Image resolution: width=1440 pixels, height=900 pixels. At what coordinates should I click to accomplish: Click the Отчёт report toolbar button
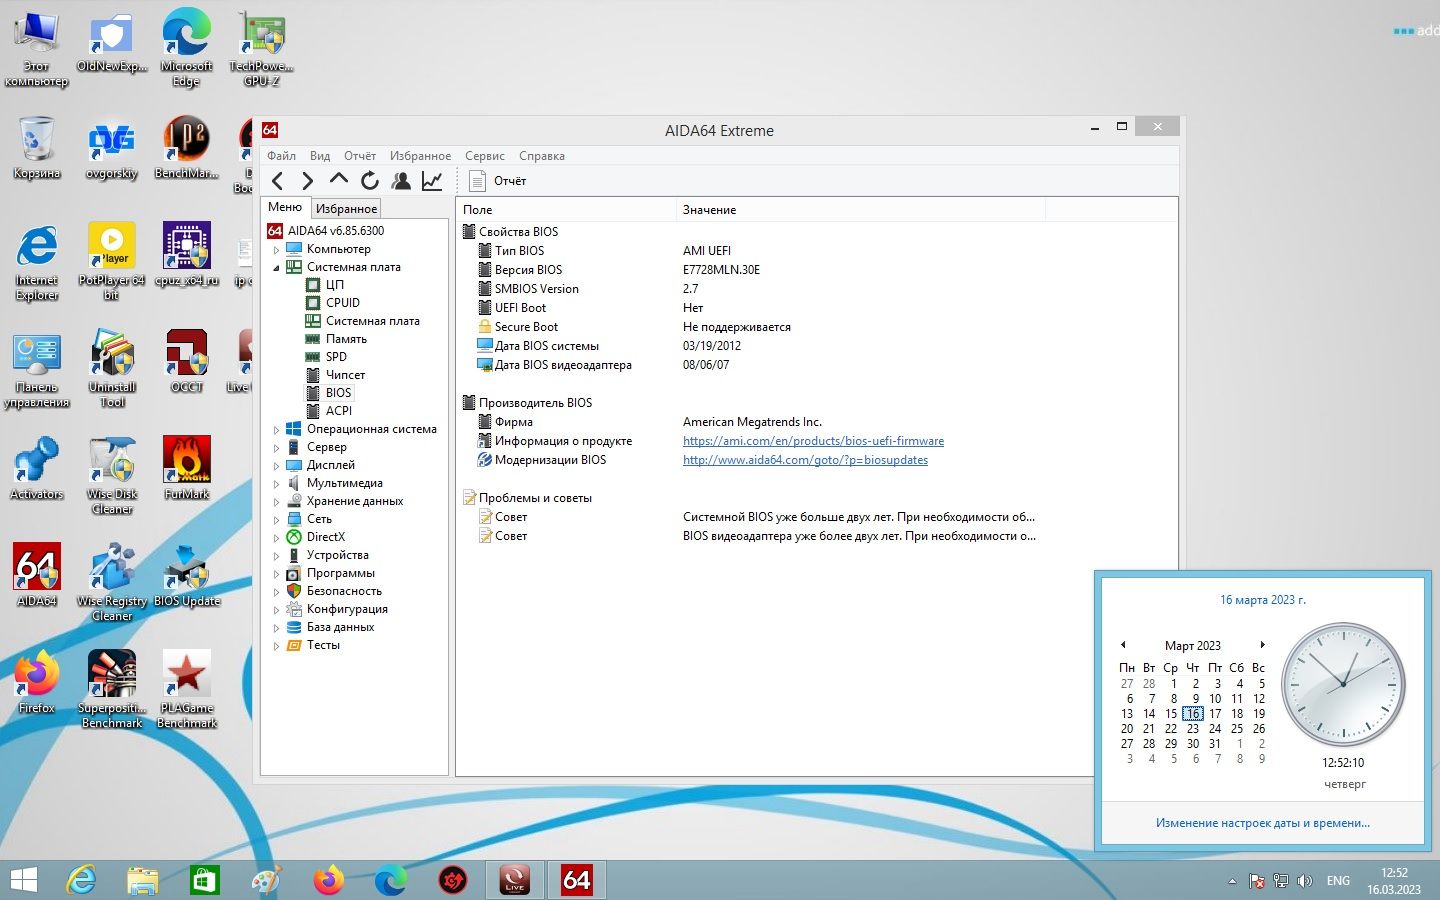pyautogui.click(x=499, y=181)
